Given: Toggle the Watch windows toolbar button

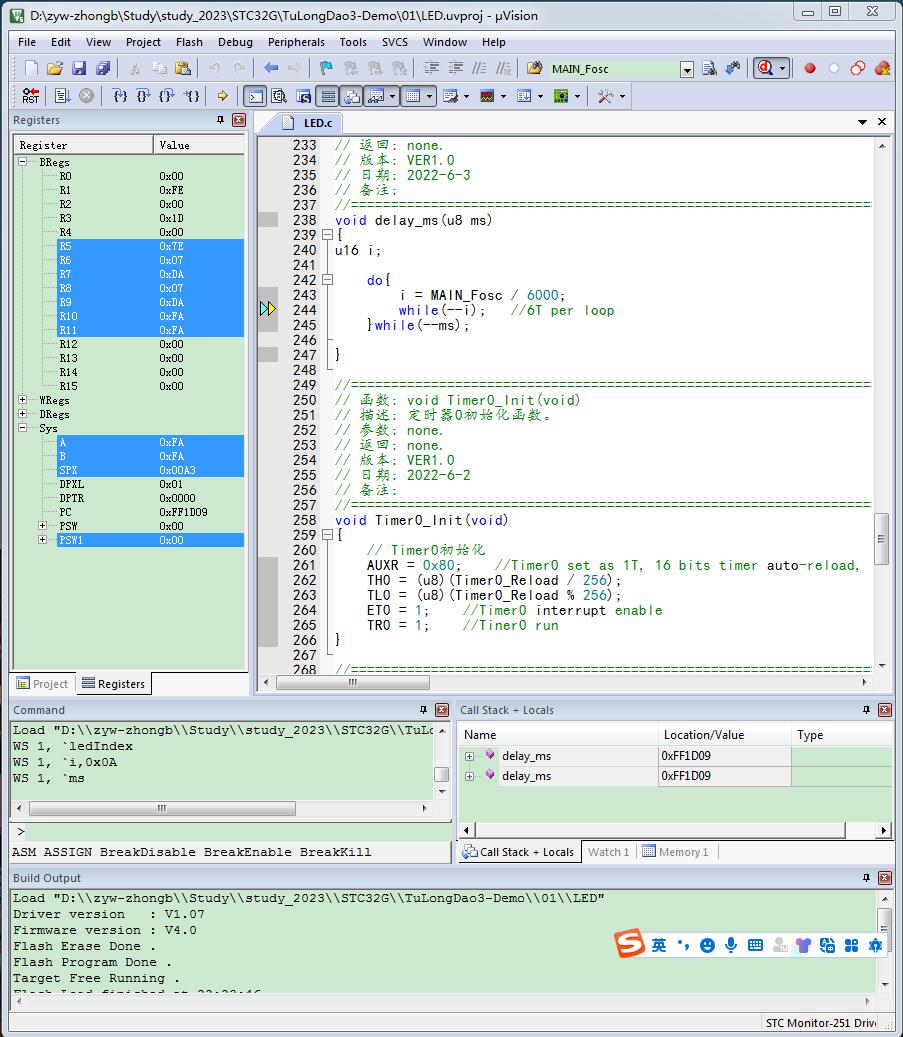Looking at the screenshot, I should 376,96.
